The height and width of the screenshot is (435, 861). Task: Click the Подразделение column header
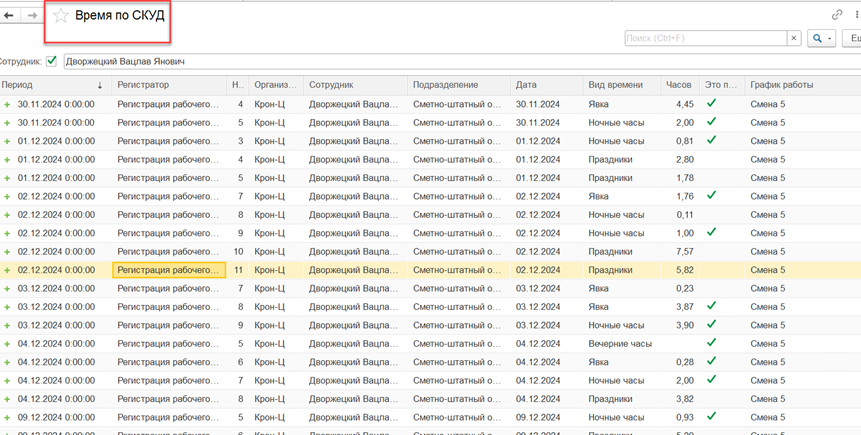point(445,85)
